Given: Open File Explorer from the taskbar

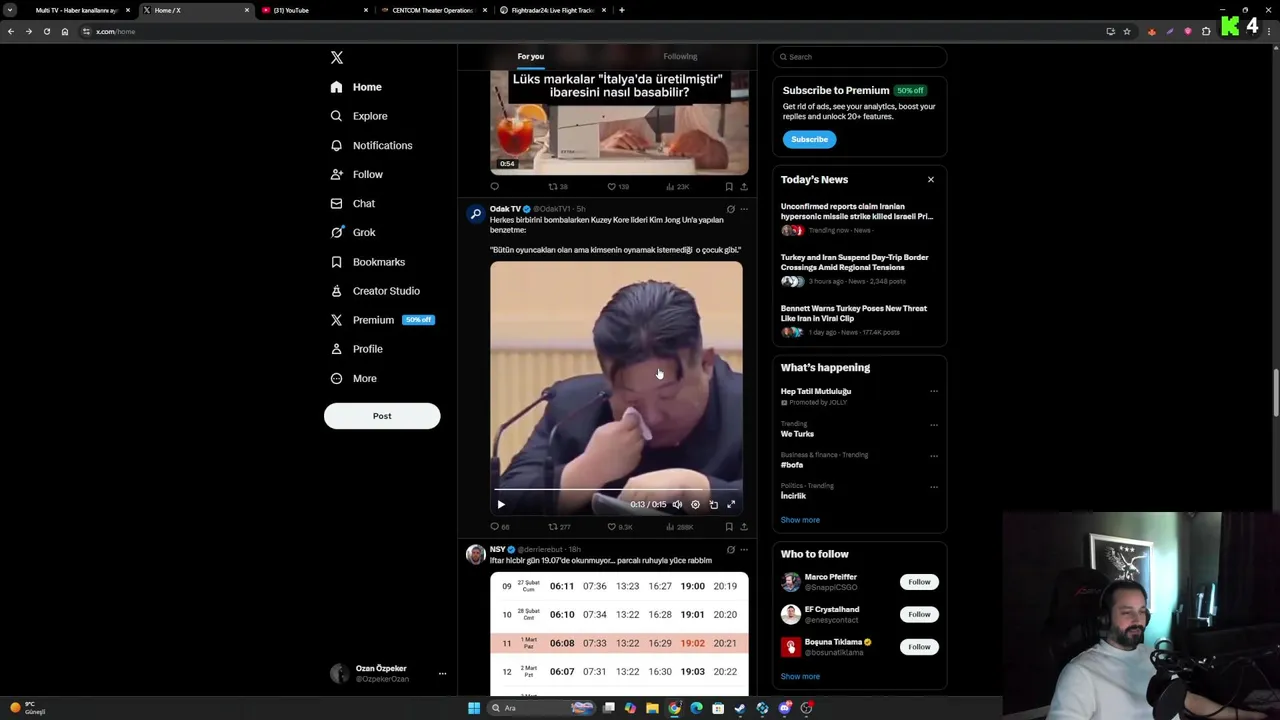Looking at the screenshot, I should pyautogui.click(x=652, y=708).
